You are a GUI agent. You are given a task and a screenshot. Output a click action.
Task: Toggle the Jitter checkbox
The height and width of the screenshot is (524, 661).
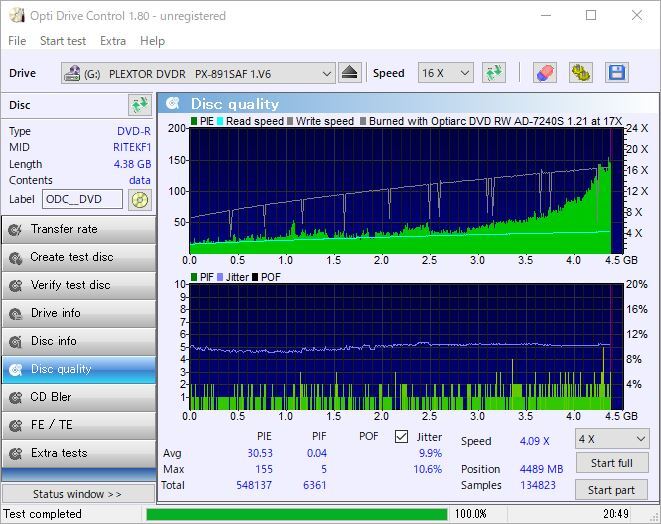click(x=401, y=436)
